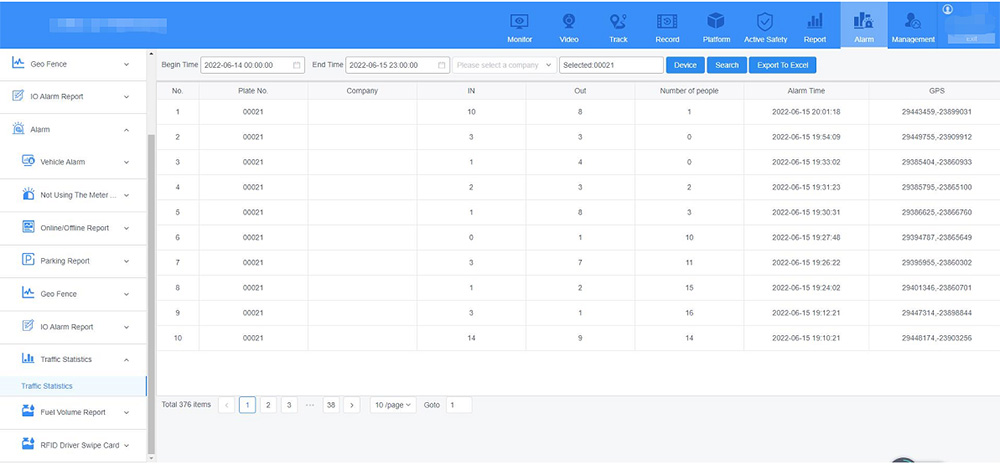Expand the RFID Driver Swipe Card chevron
Image resolution: width=1000 pixels, height=465 pixels.
coord(126,445)
